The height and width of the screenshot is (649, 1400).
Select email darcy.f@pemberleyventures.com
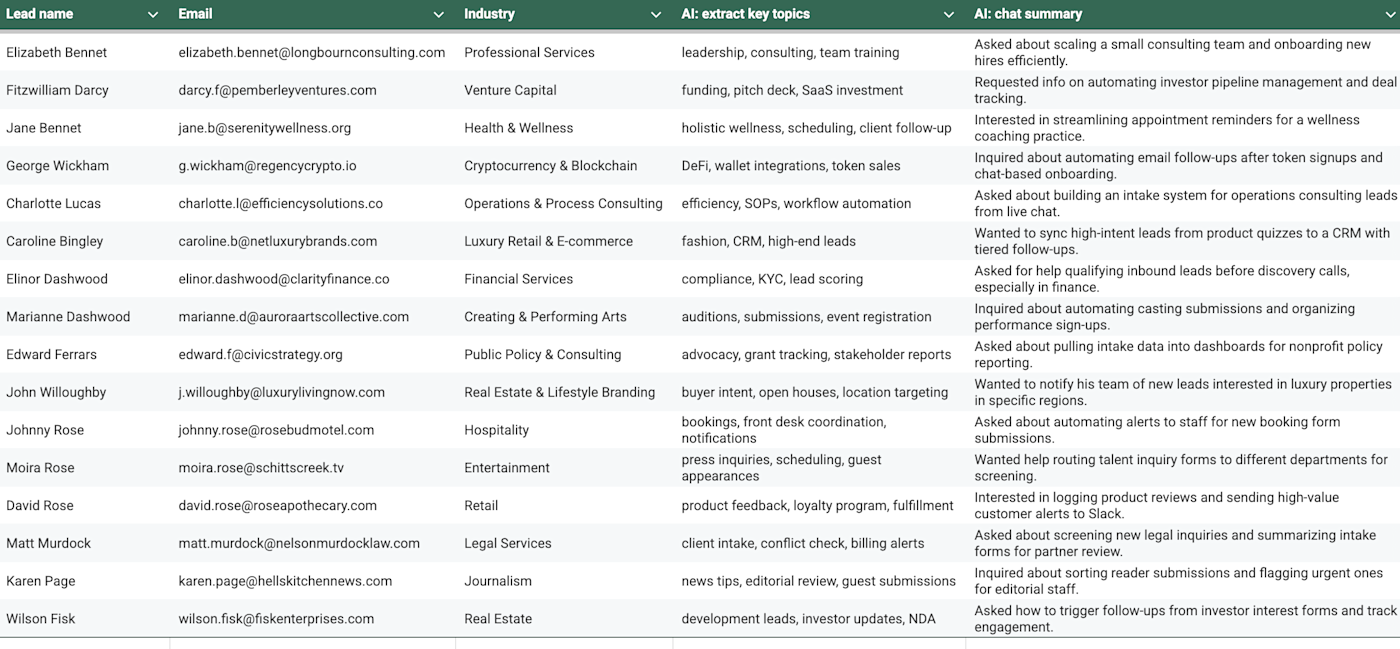278,90
